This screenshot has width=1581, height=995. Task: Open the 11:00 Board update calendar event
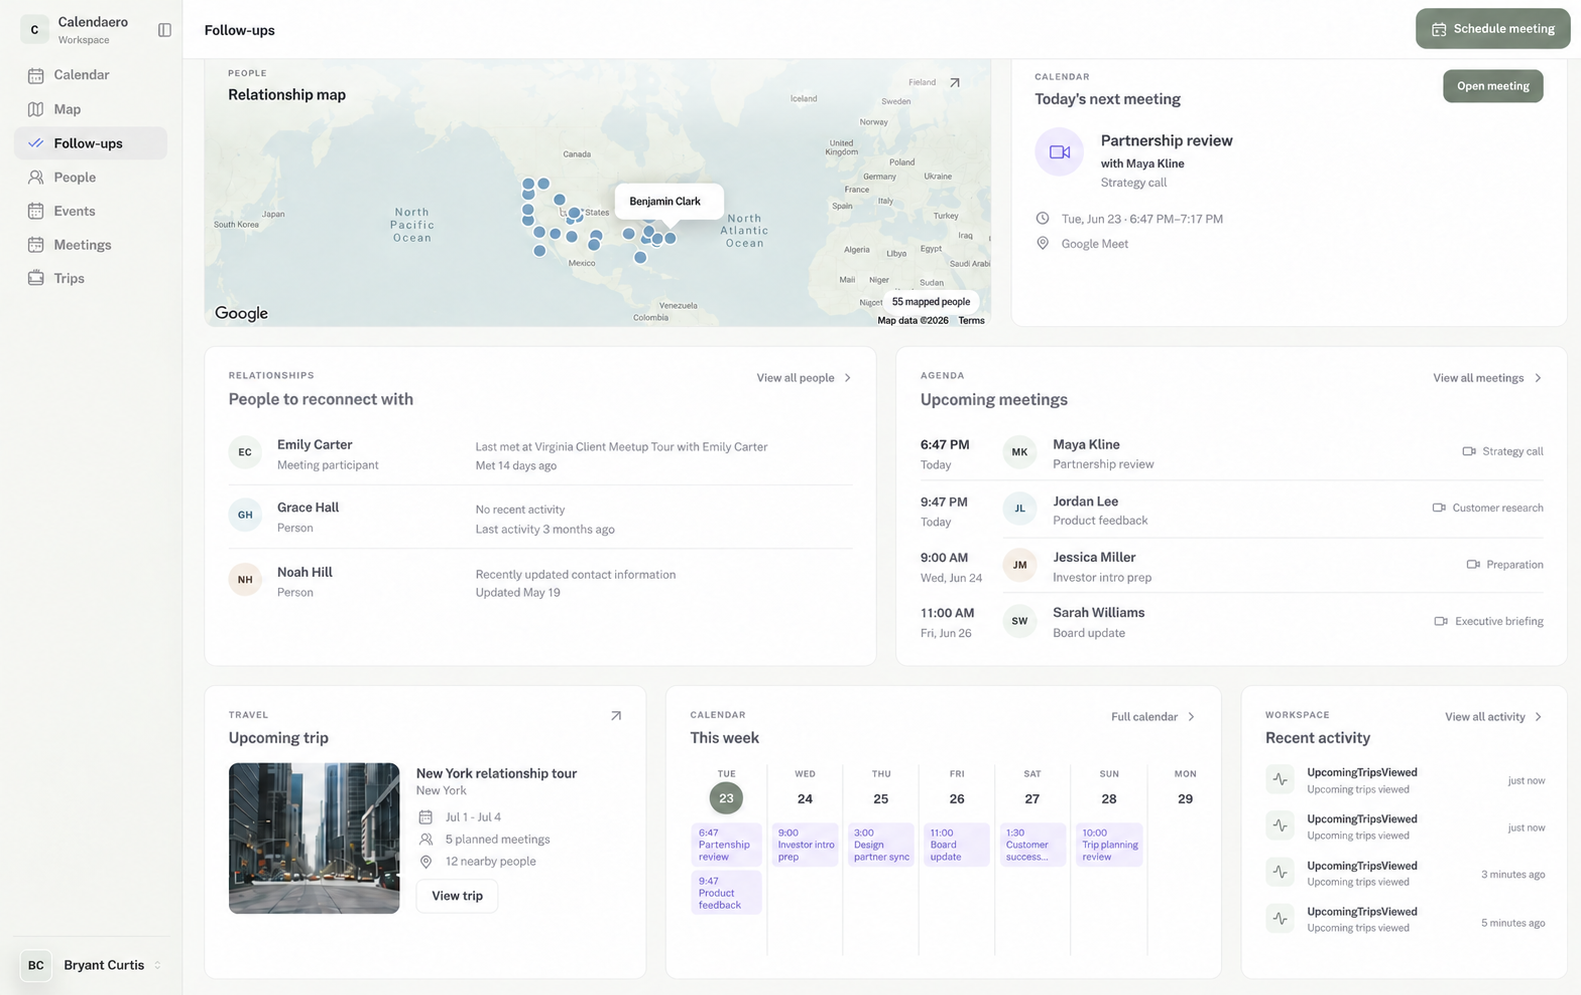point(957,845)
